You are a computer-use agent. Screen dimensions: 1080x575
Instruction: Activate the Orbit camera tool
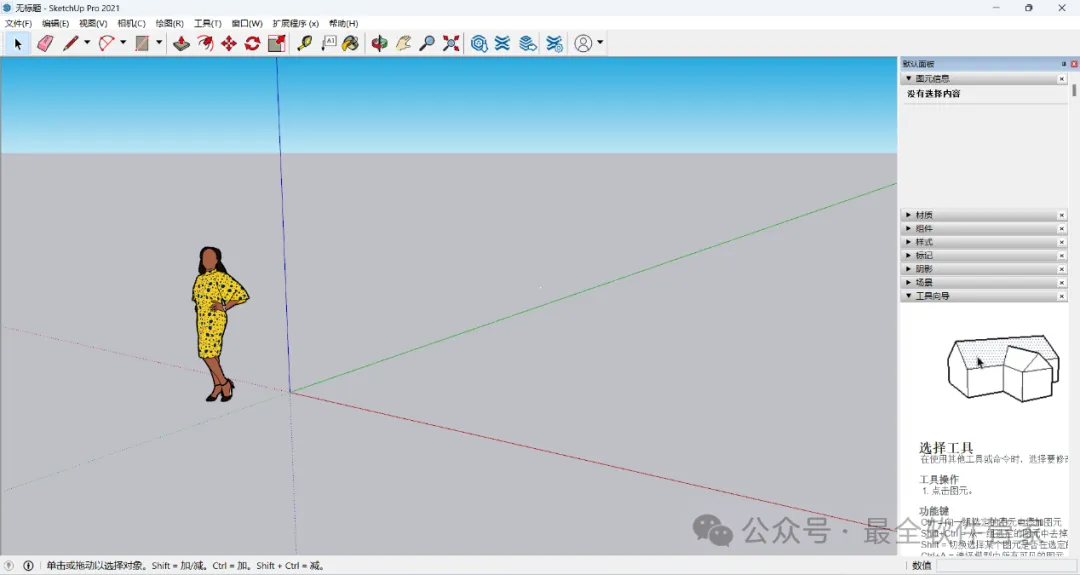(379, 43)
